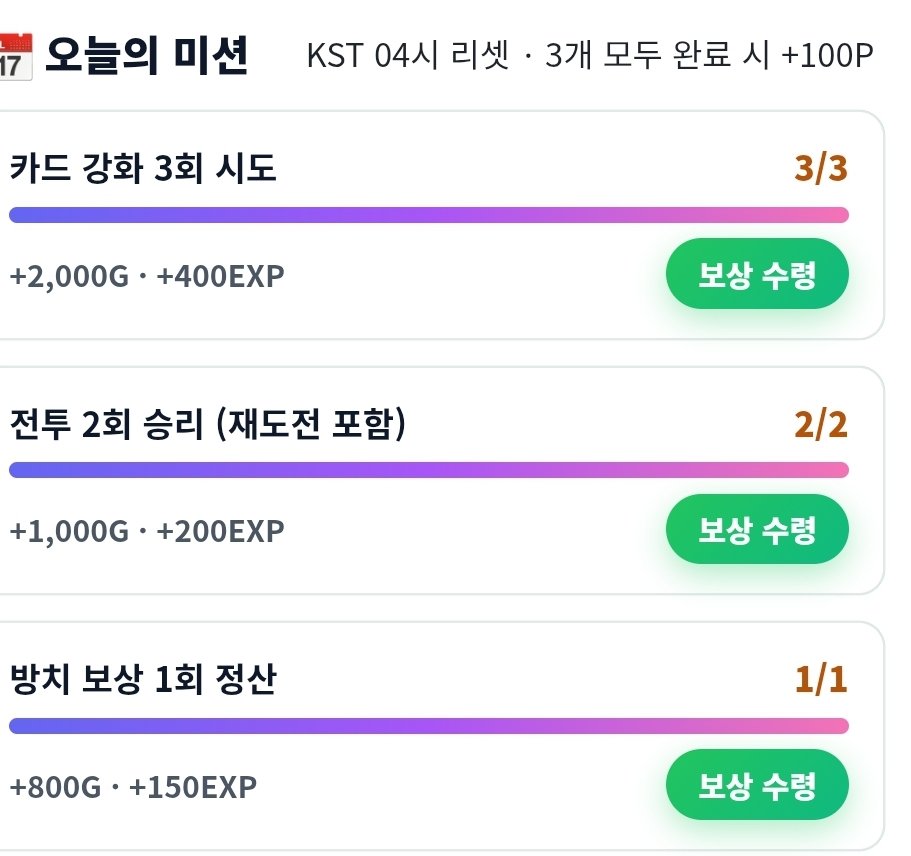Click the 3/3 progress counter
The width and height of the screenshot is (911, 856).
[x=821, y=169]
